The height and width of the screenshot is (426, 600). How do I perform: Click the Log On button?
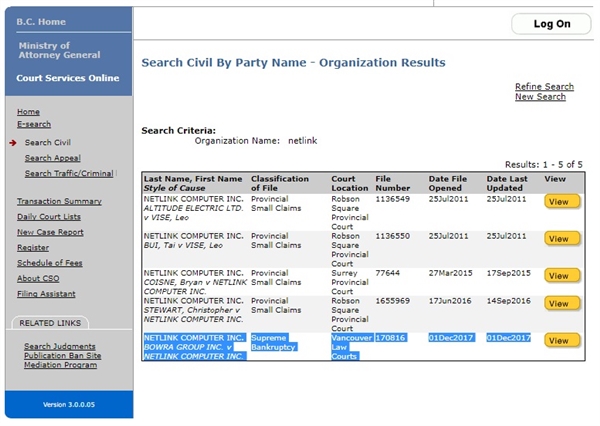(551, 24)
